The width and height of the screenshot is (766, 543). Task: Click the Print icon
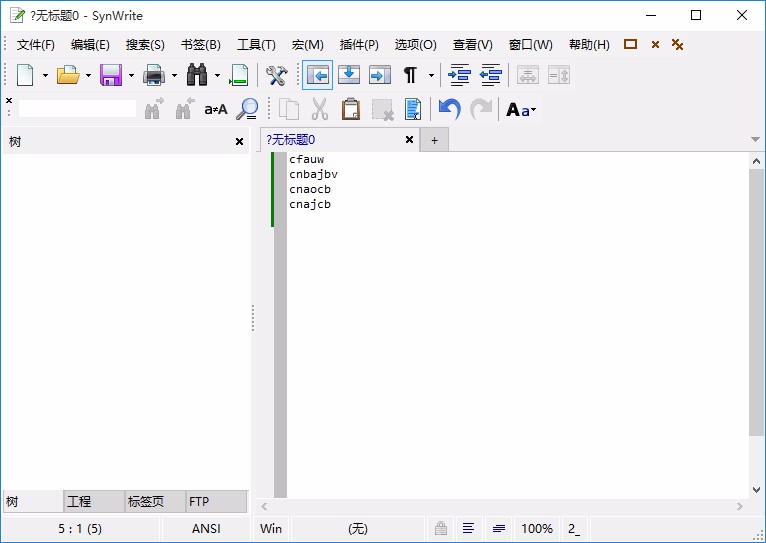(154, 75)
